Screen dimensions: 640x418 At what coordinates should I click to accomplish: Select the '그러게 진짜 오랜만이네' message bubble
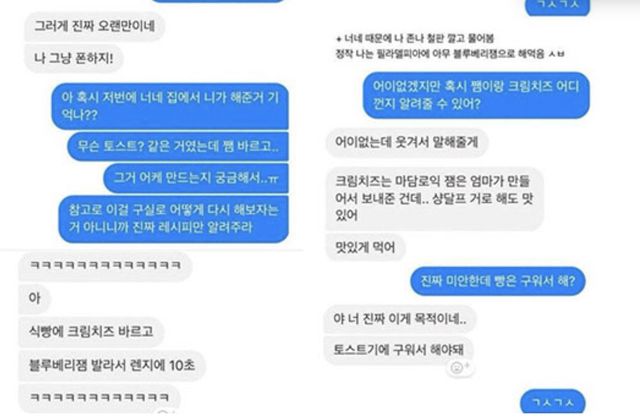95,26
